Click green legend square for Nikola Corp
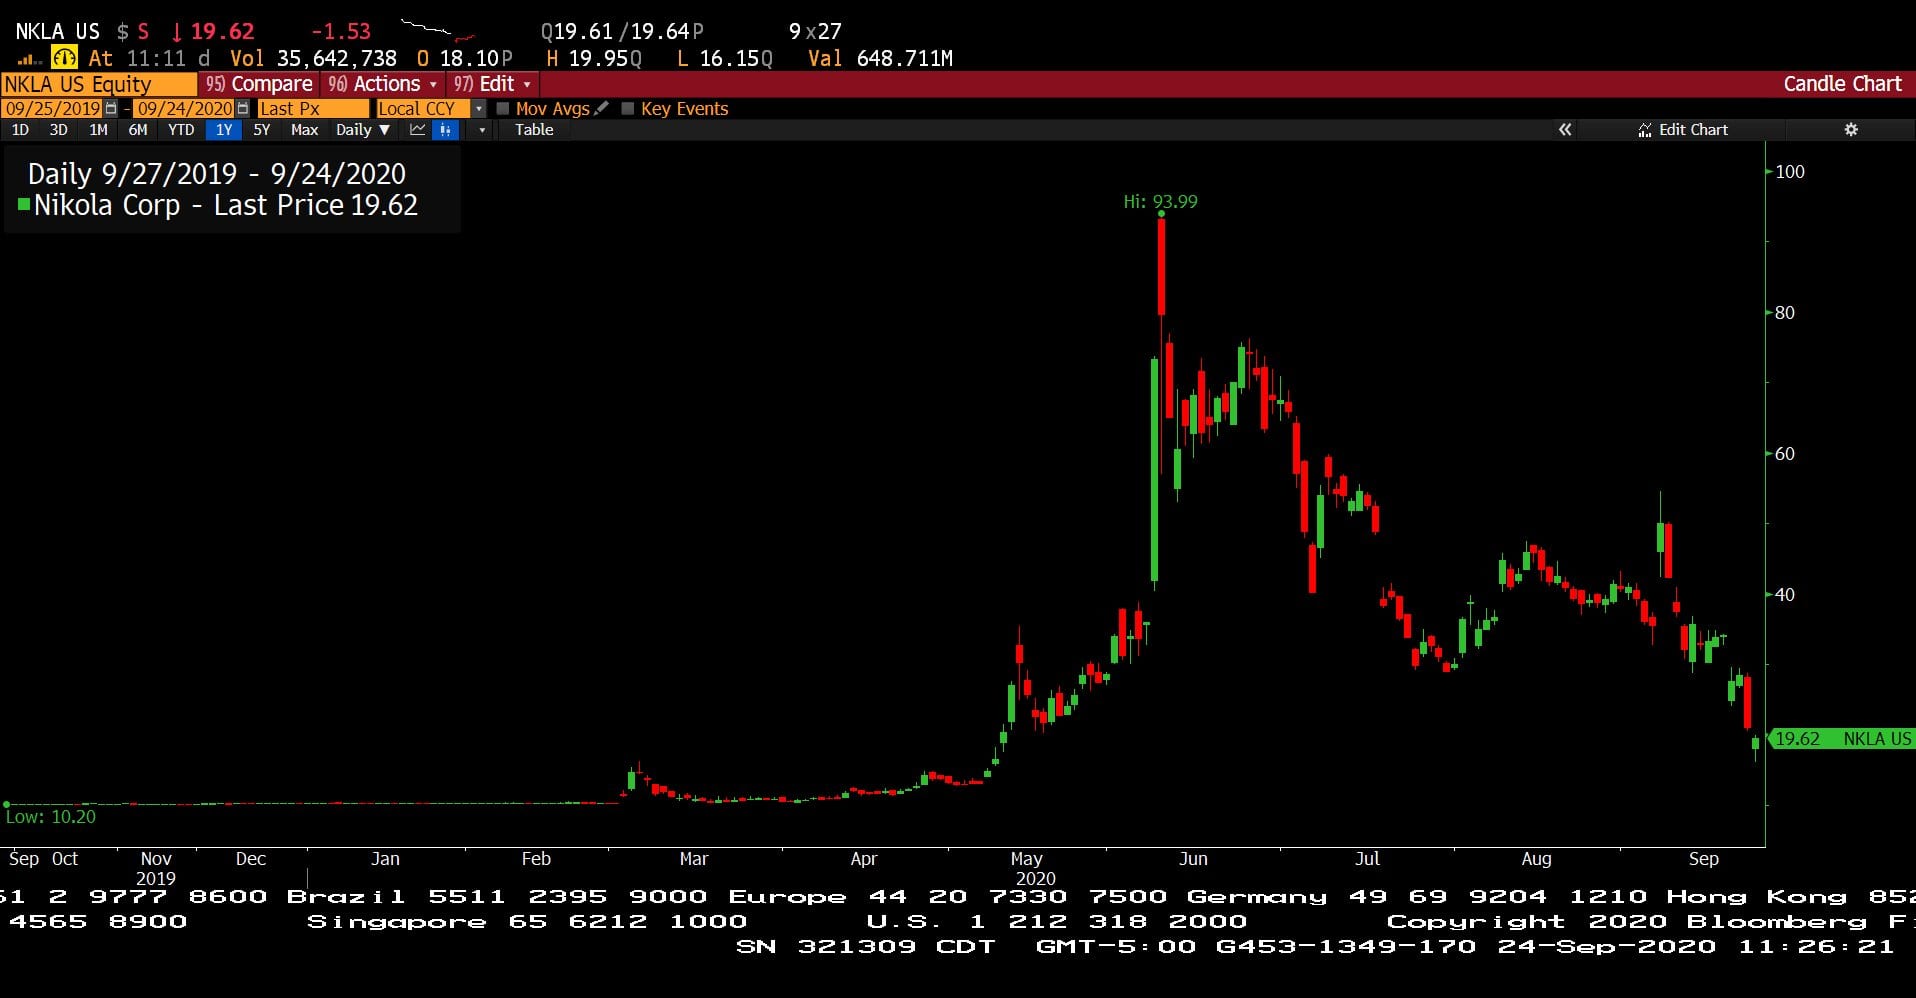Screen dimensions: 1916x998 point(24,205)
